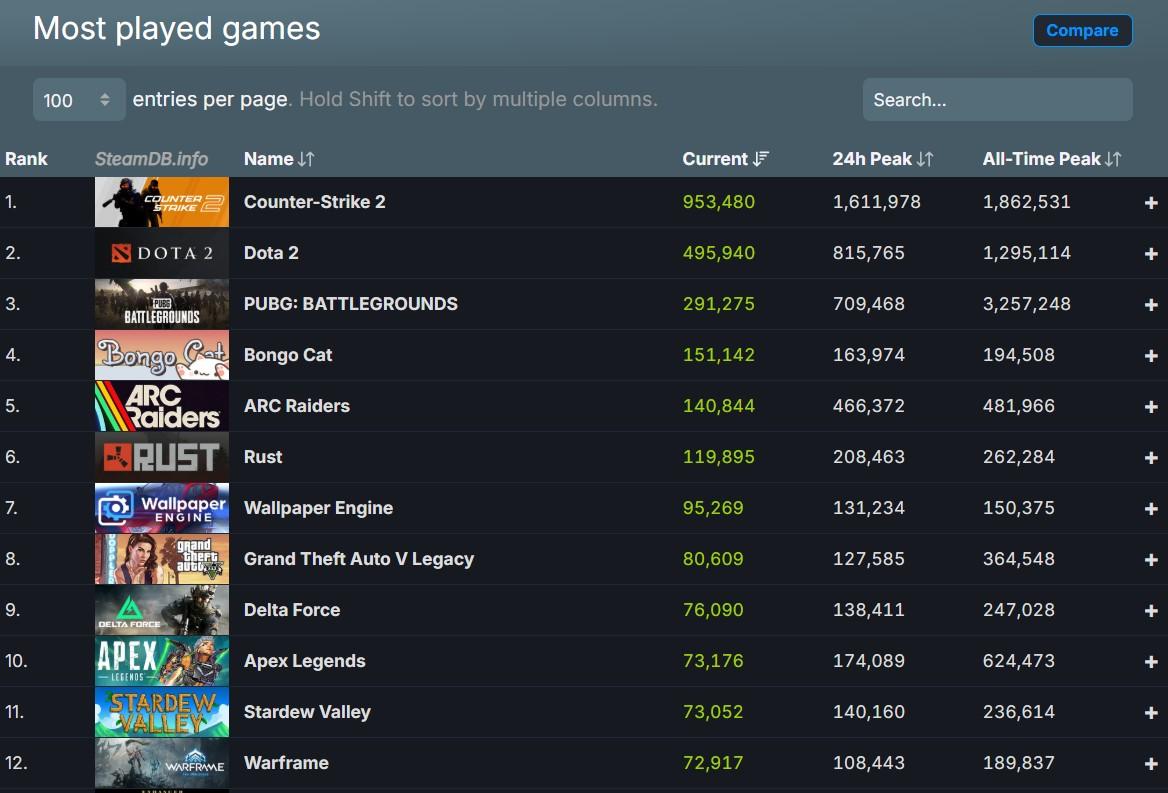Expand Warframe row using plus sign
1168x793 pixels.
(x=1150, y=764)
